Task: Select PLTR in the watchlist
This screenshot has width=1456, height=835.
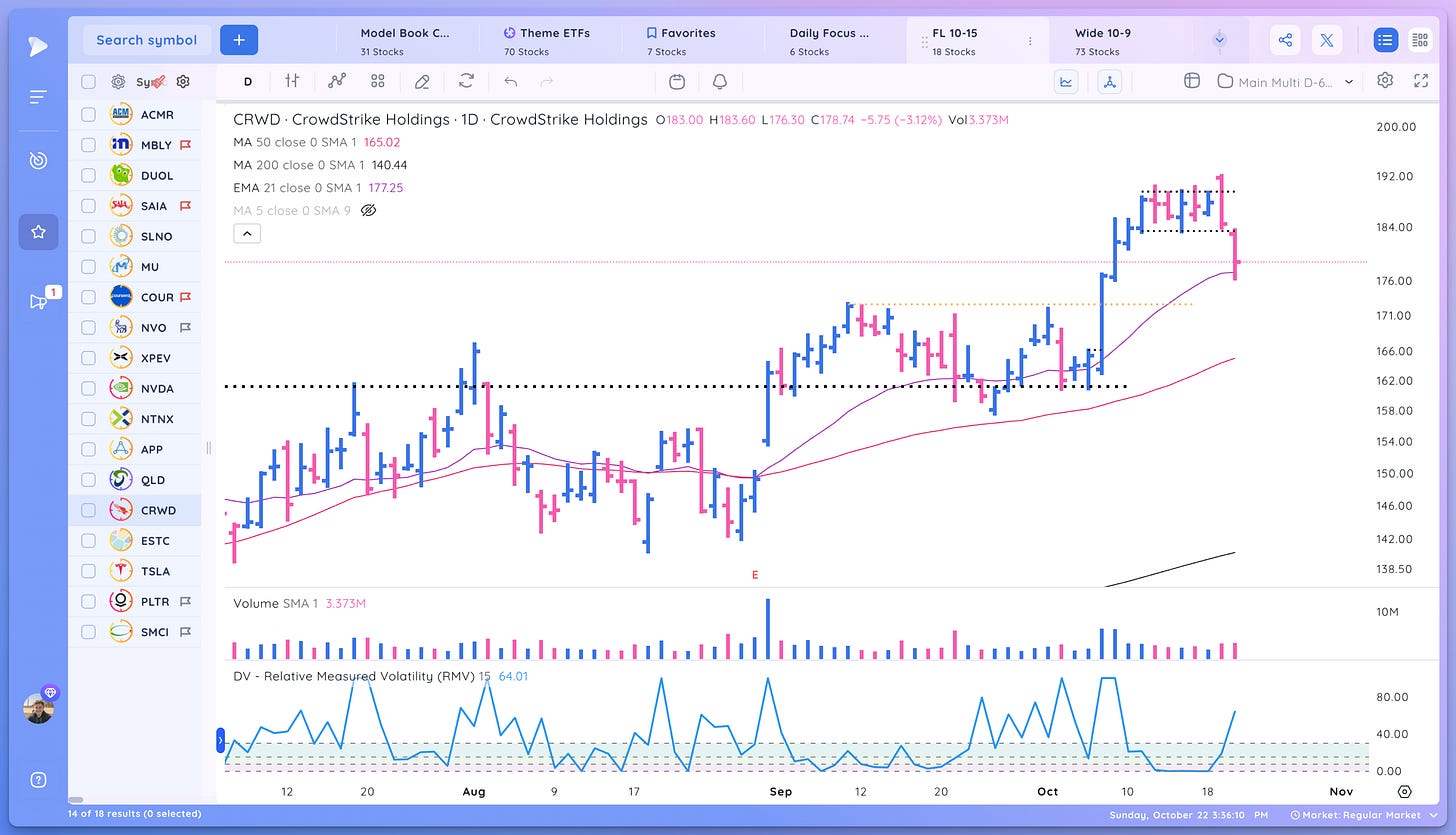Action: 156,602
